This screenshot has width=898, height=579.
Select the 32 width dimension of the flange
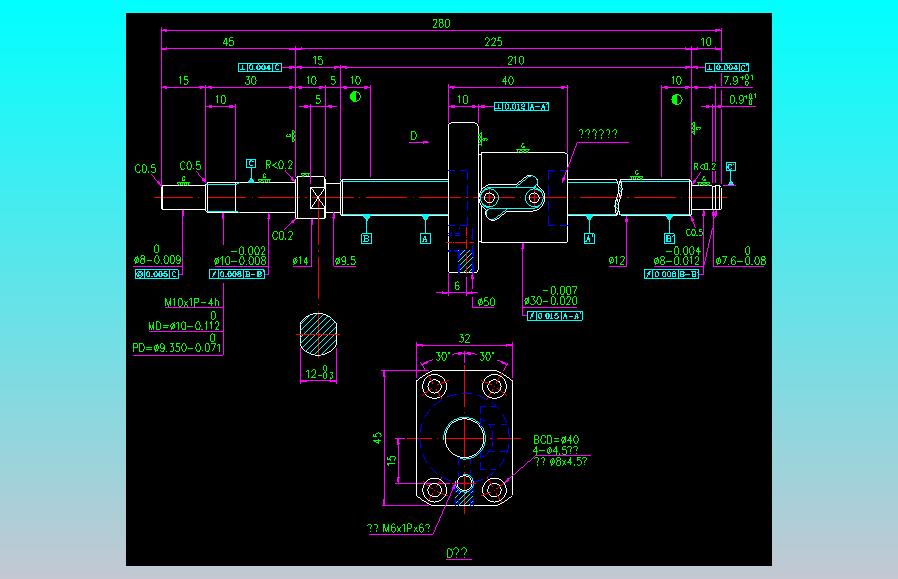464,338
